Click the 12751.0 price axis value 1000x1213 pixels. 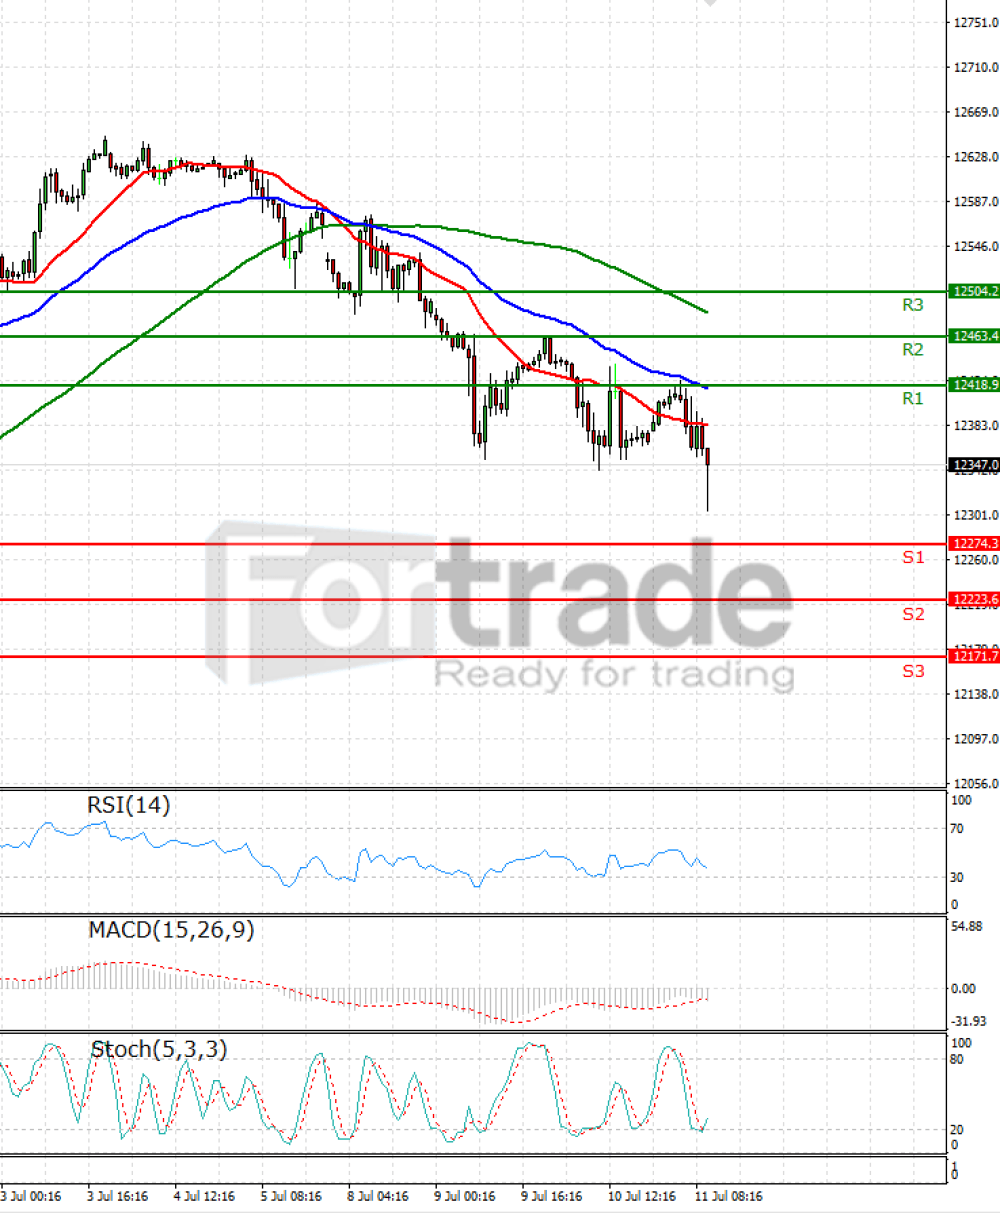[x=976, y=22]
